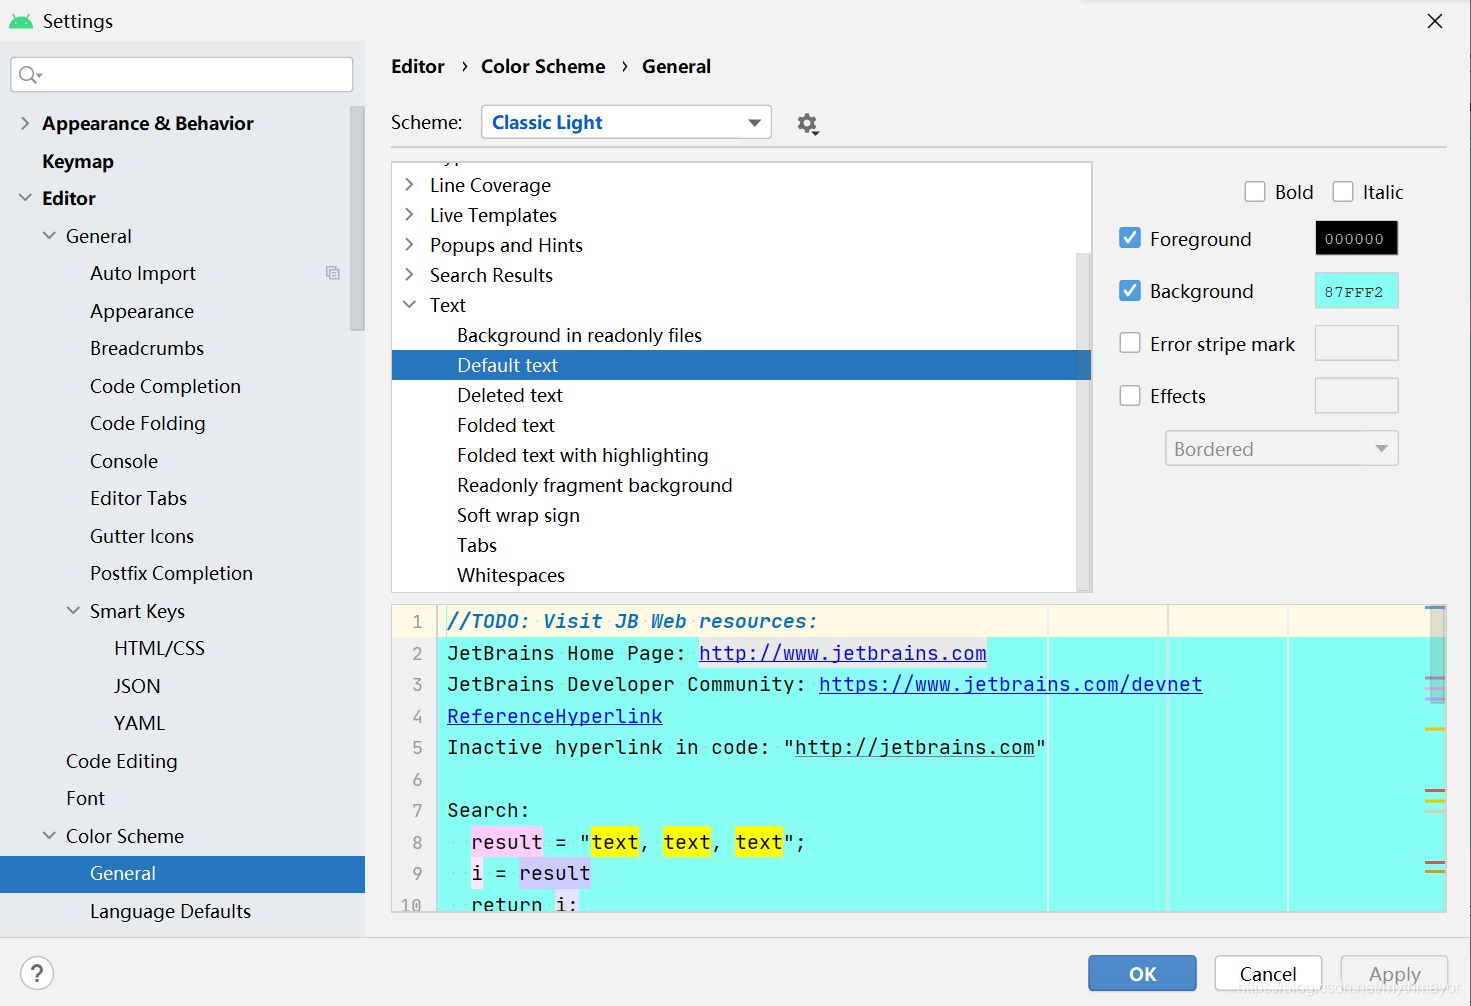Image resolution: width=1471 pixels, height=1006 pixels.
Task: Toggle the Italic checkbox
Action: pos(1343,192)
